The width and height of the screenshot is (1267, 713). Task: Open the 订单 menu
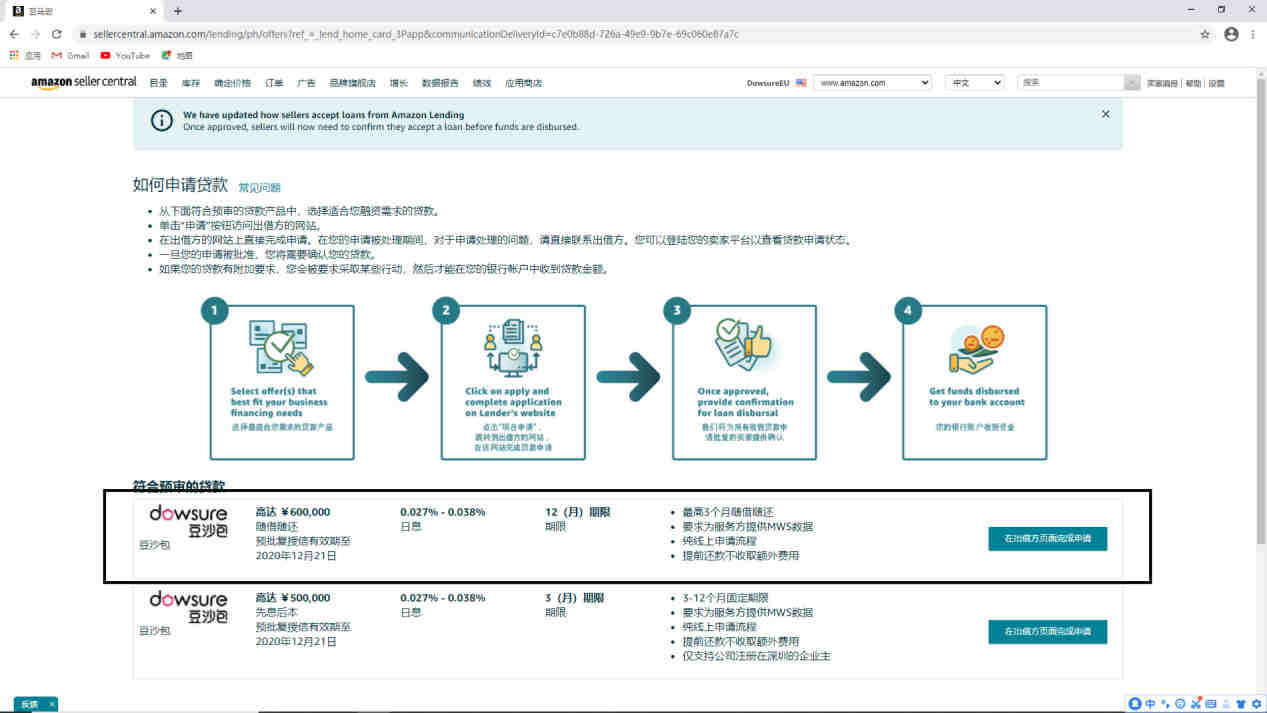point(274,83)
